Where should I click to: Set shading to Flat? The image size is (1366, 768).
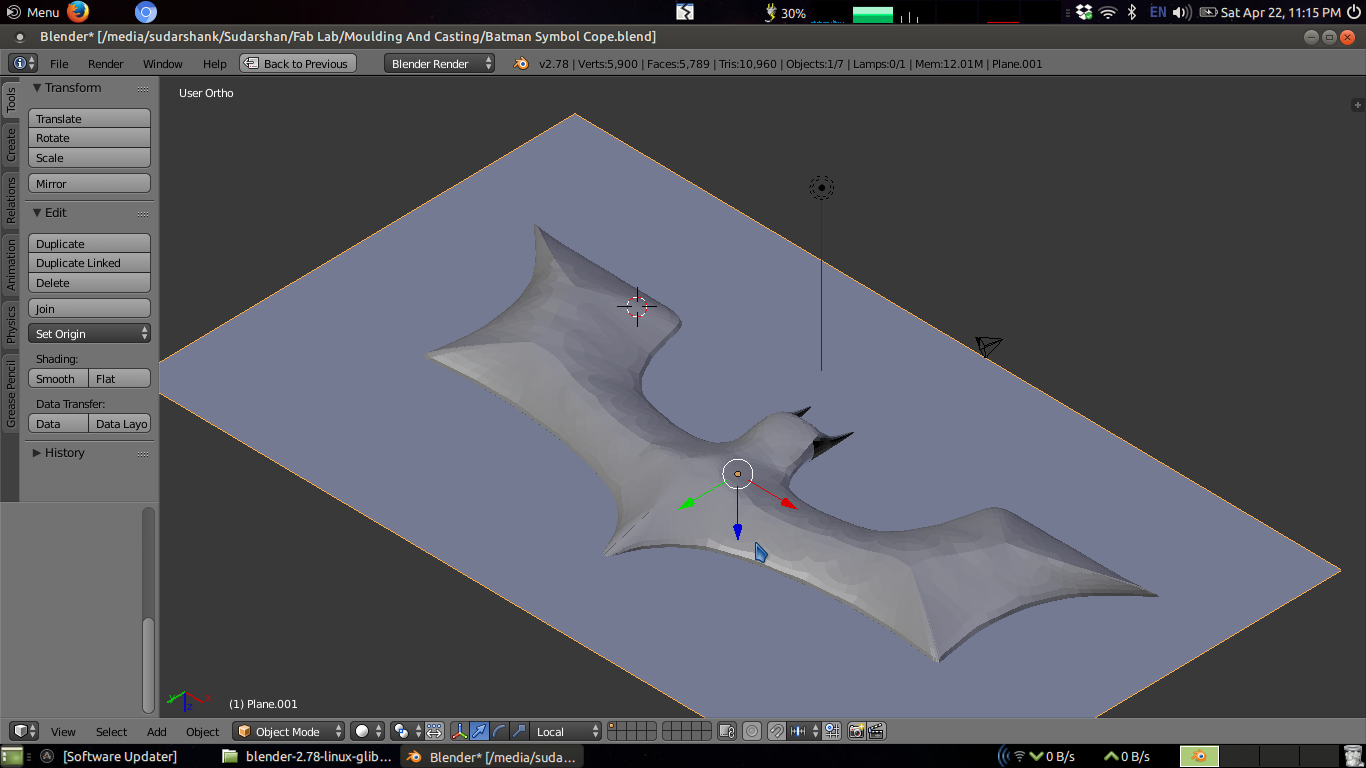pos(120,379)
